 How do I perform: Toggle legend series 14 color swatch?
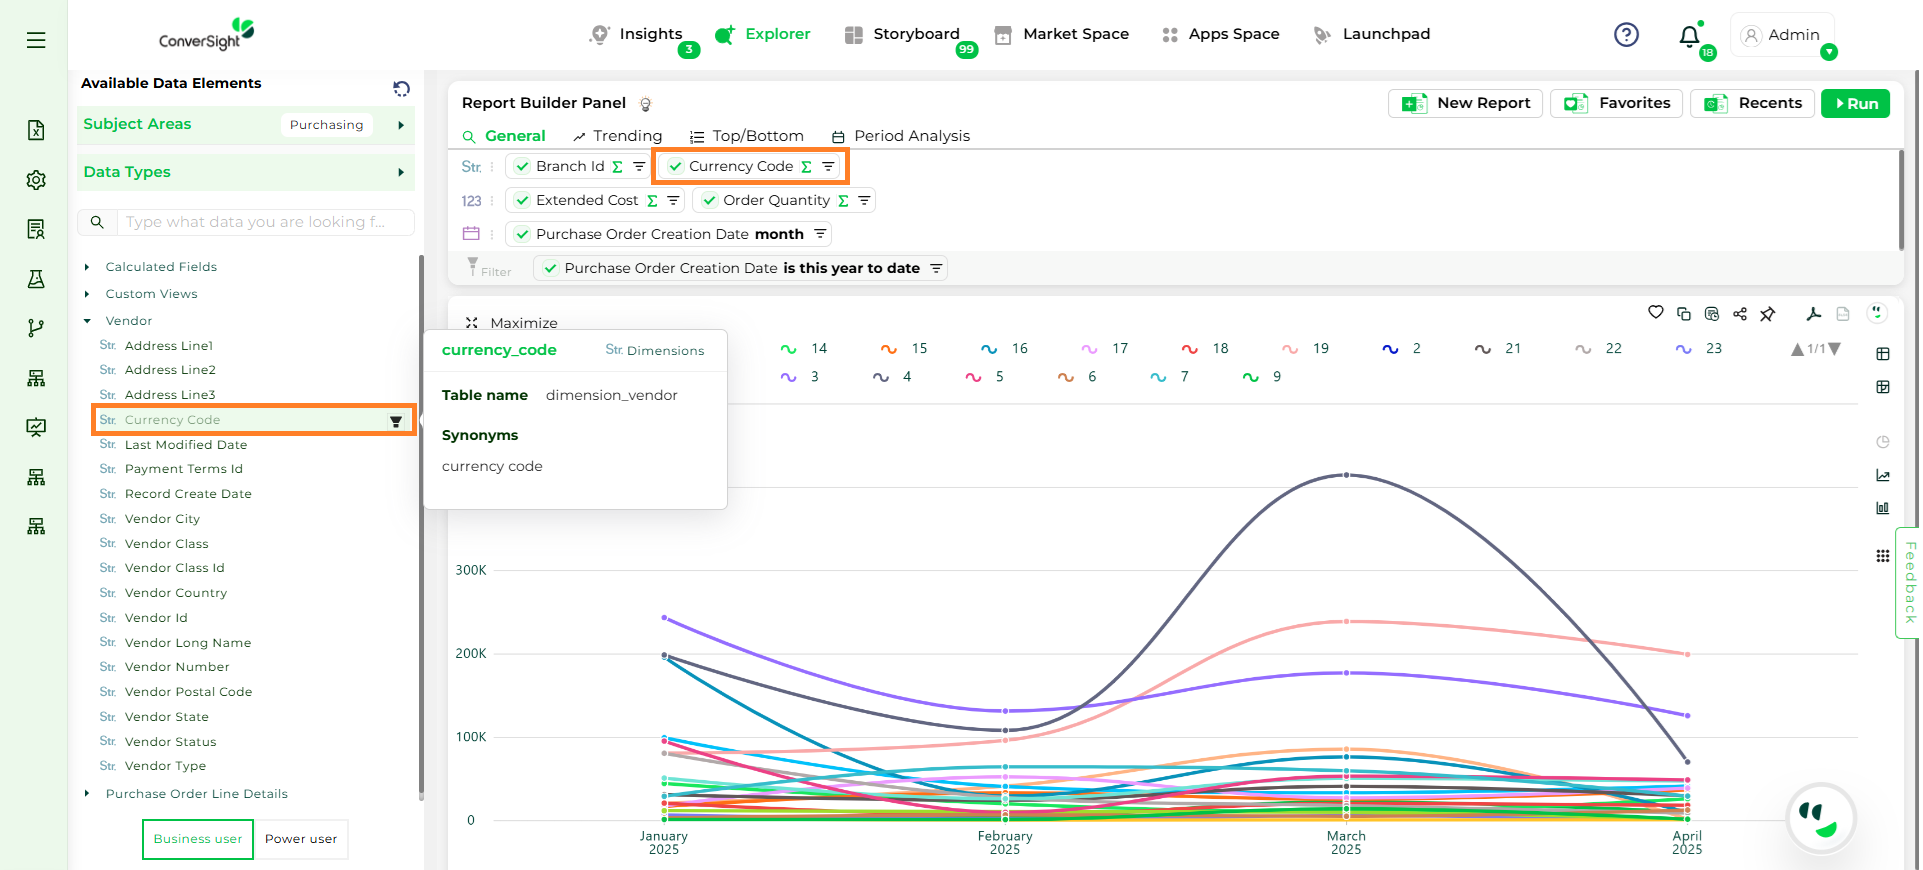coord(788,349)
